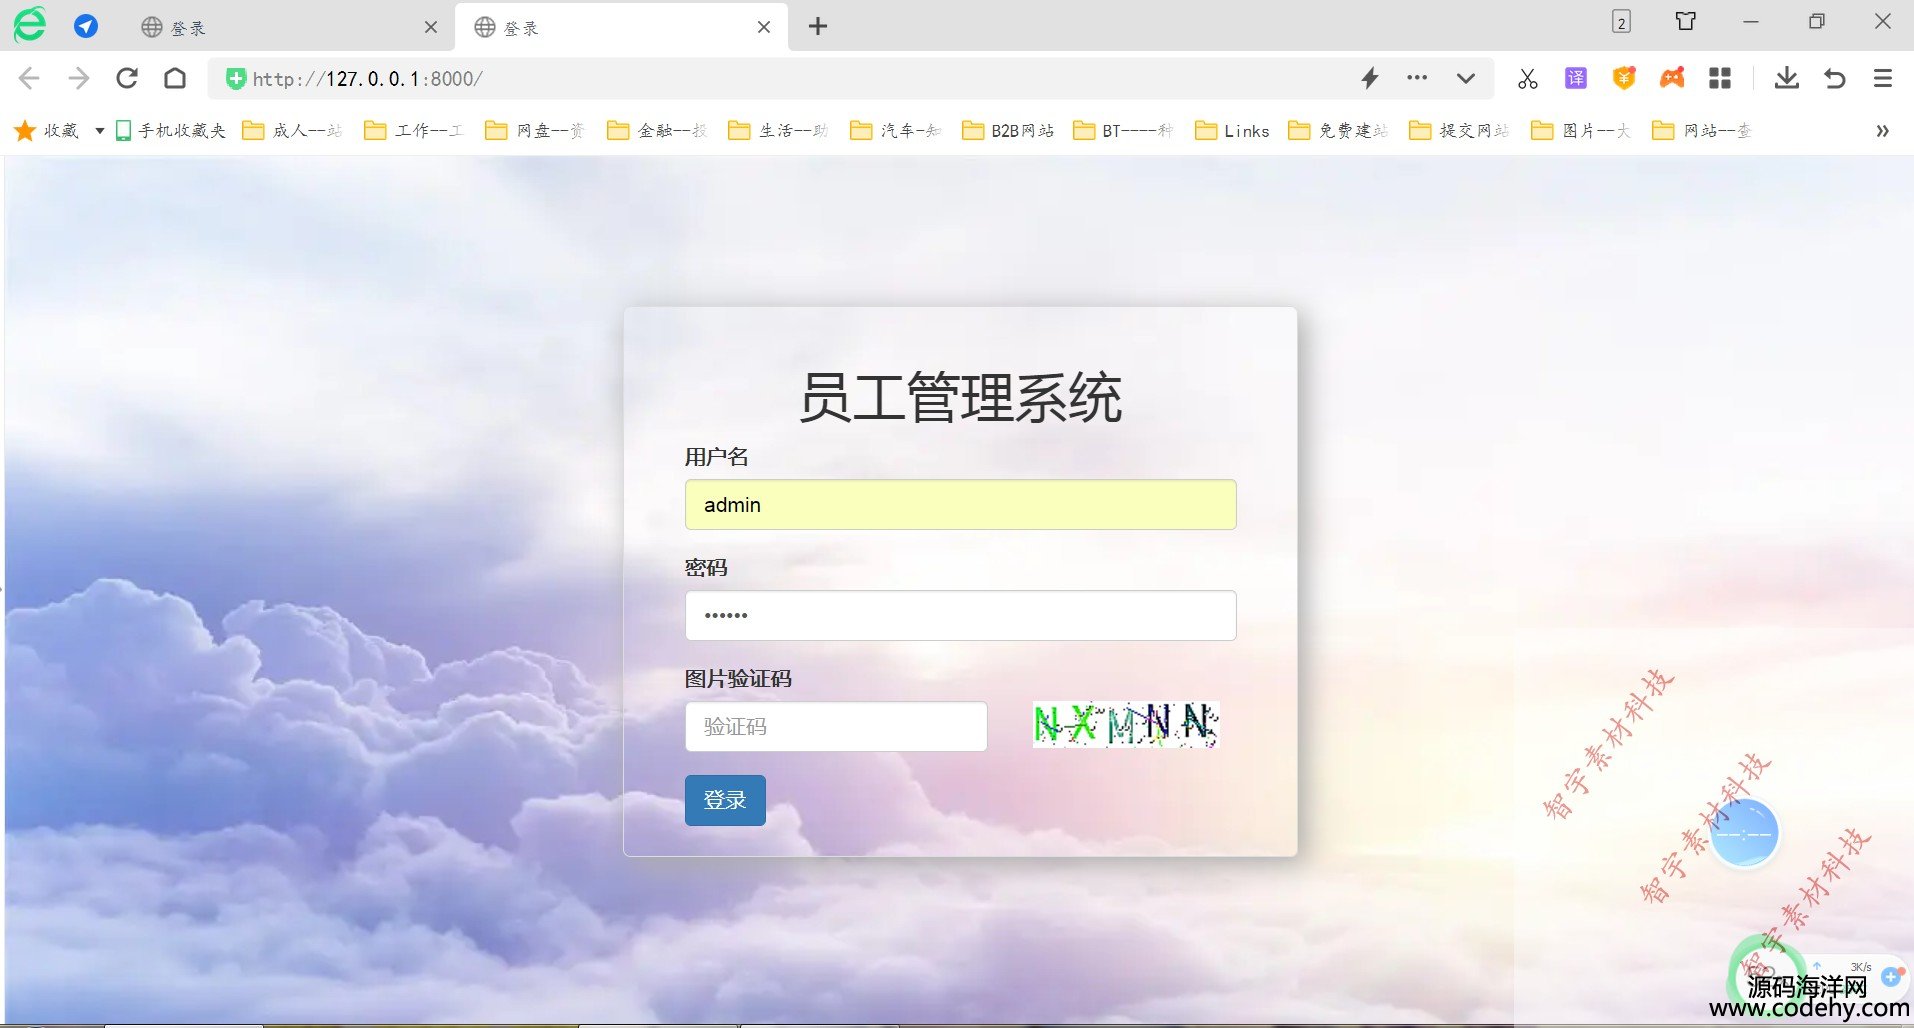Open the game controller extension icon
Image resolution: width=1914 pixels, height=1028 pixels.
point(1672,78)
